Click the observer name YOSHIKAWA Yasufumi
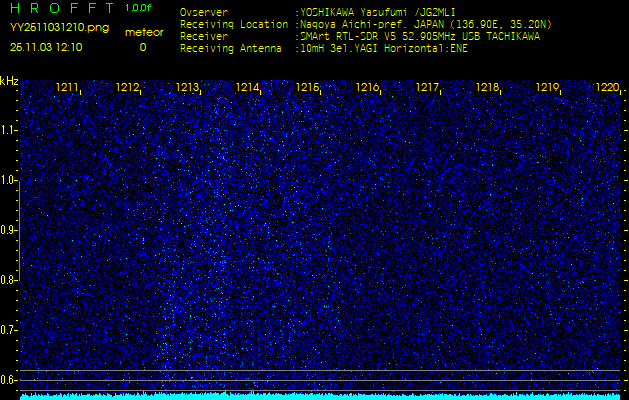This screenshot has height=400, width=629. [365, 13]
